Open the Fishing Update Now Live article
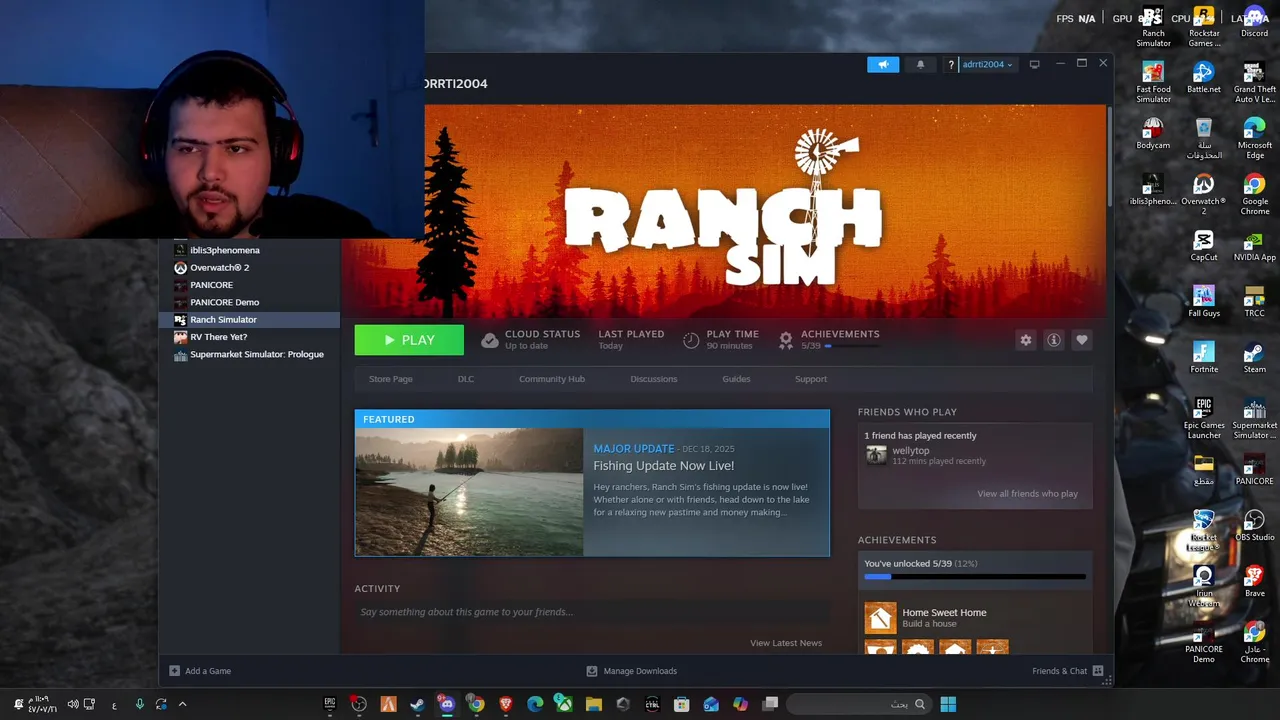 point(664,466)
